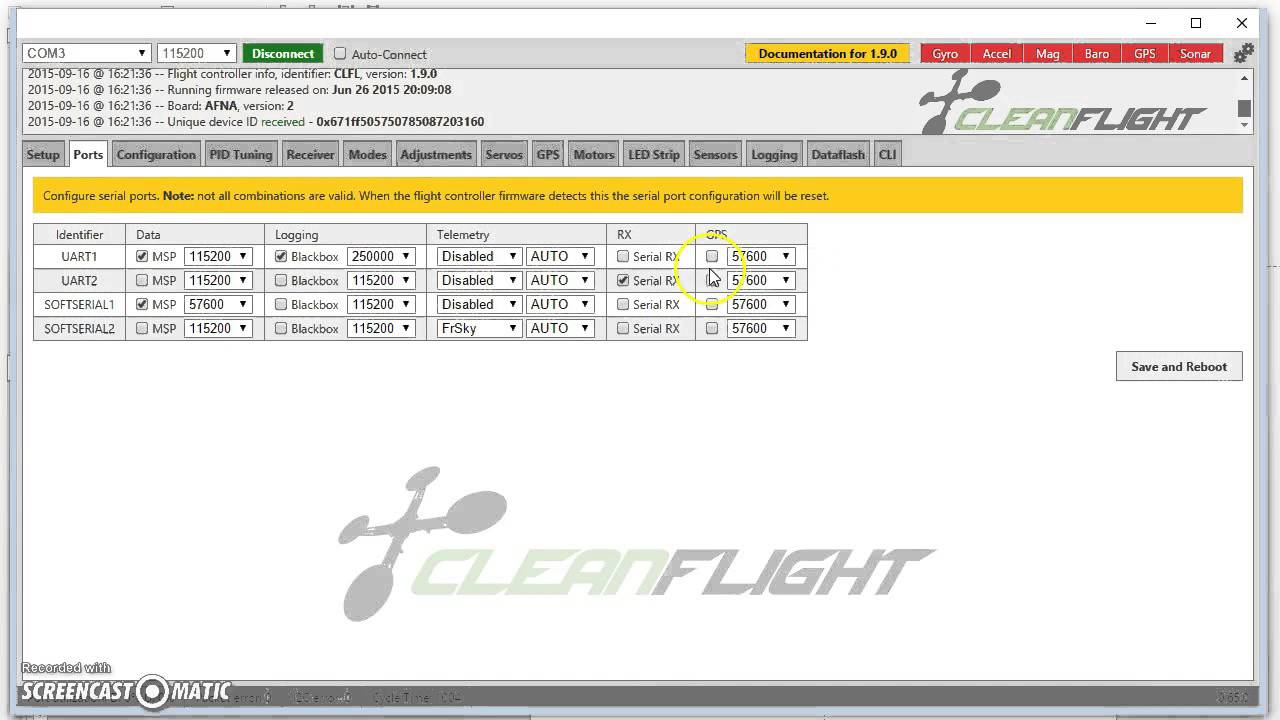
Task: Click the Ports tab
Action: pos(88,155)
